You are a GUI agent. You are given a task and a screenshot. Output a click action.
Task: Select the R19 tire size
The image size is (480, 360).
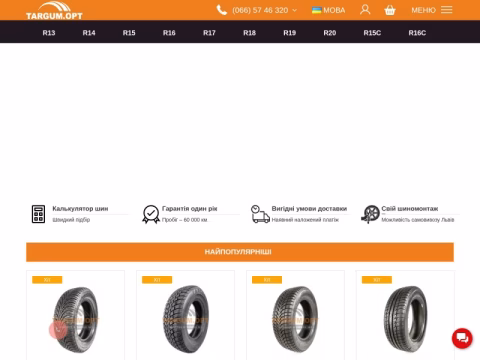pos(290,33)
